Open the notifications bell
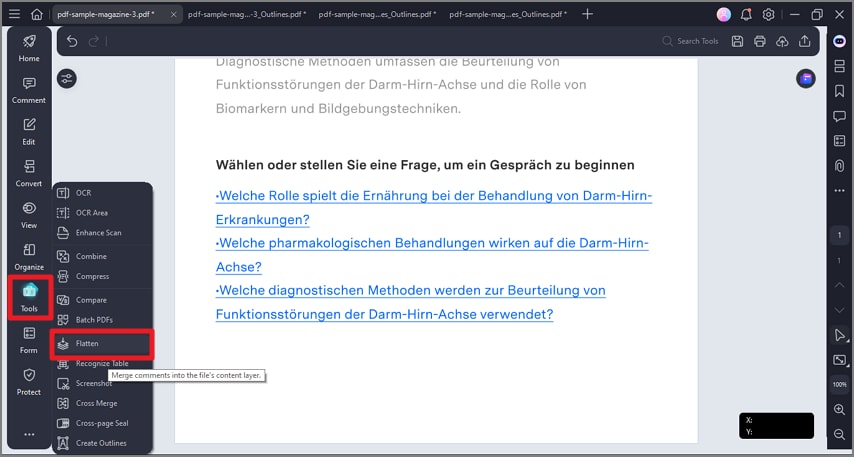 [x=746, y=15]
